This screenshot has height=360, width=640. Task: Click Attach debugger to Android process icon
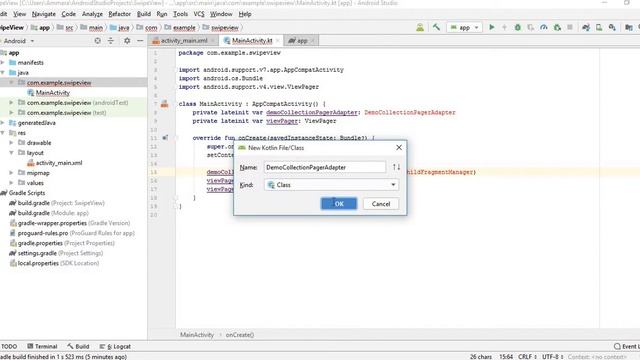557,27
